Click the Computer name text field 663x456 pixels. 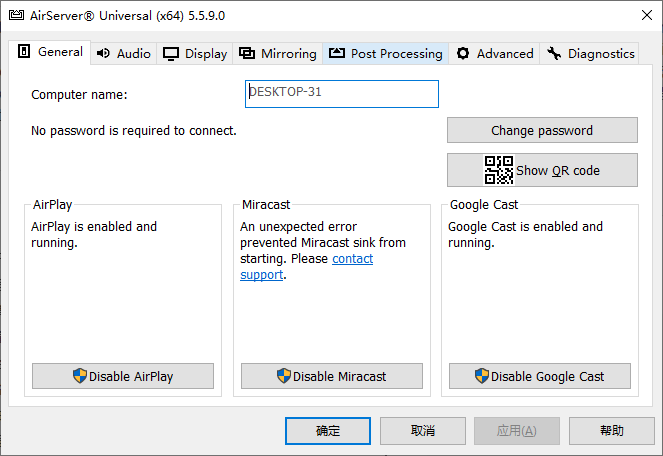(x=342, y=93)
